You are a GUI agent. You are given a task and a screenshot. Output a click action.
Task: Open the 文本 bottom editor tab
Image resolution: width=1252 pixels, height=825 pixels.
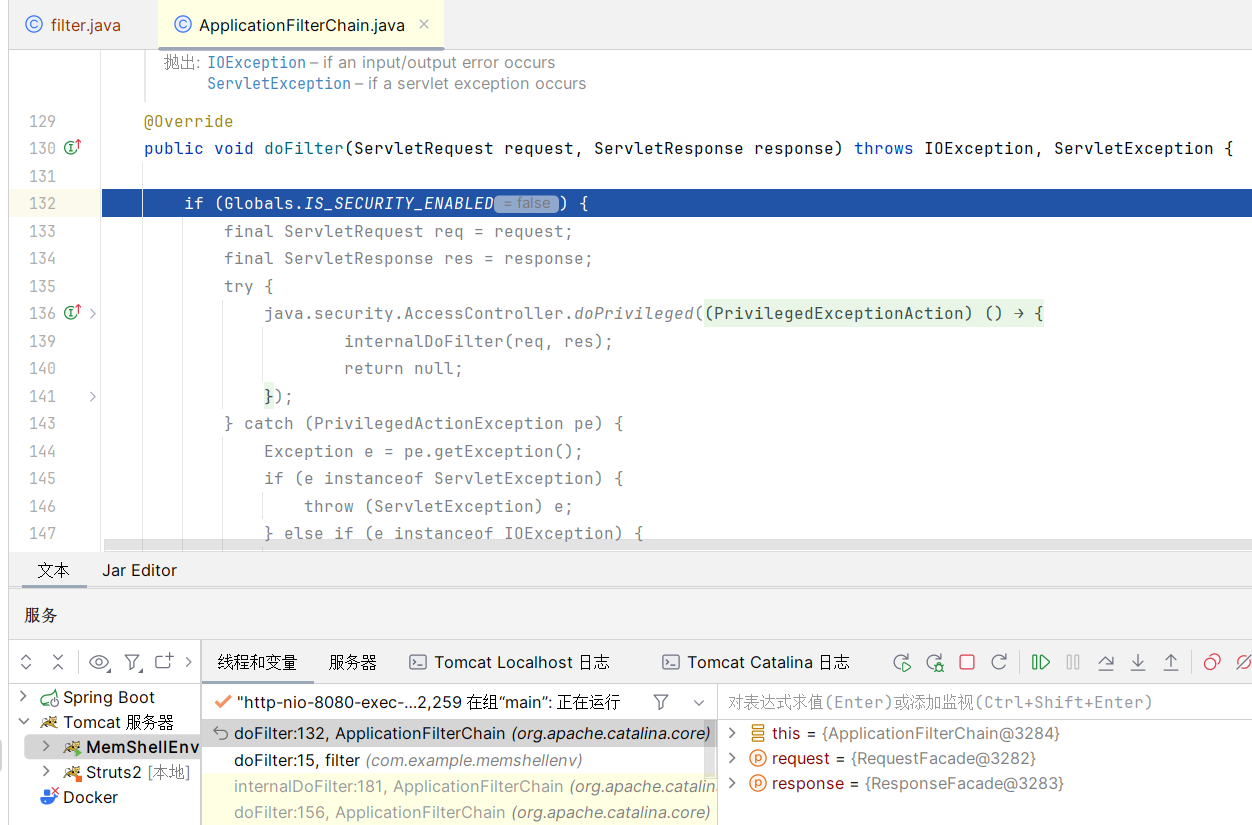pos(53,570)
